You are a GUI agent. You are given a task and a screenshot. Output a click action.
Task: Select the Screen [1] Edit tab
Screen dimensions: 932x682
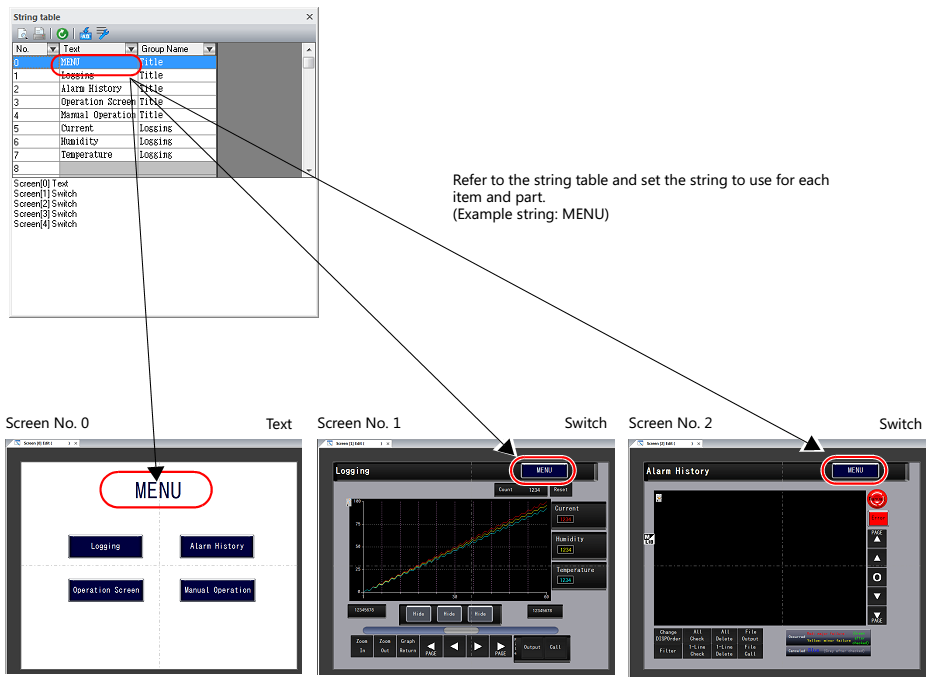[355, 444]
